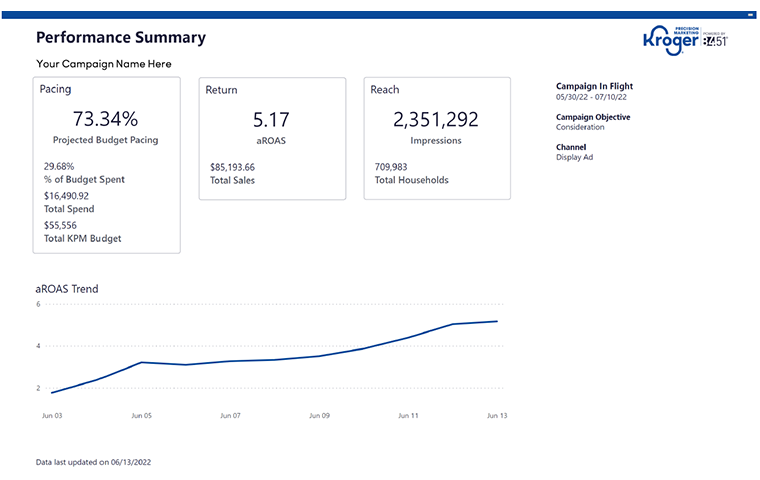The height and width of the screenshot is (480, 760).
Task: Select the Return card
Action: [x=272, y=138]
